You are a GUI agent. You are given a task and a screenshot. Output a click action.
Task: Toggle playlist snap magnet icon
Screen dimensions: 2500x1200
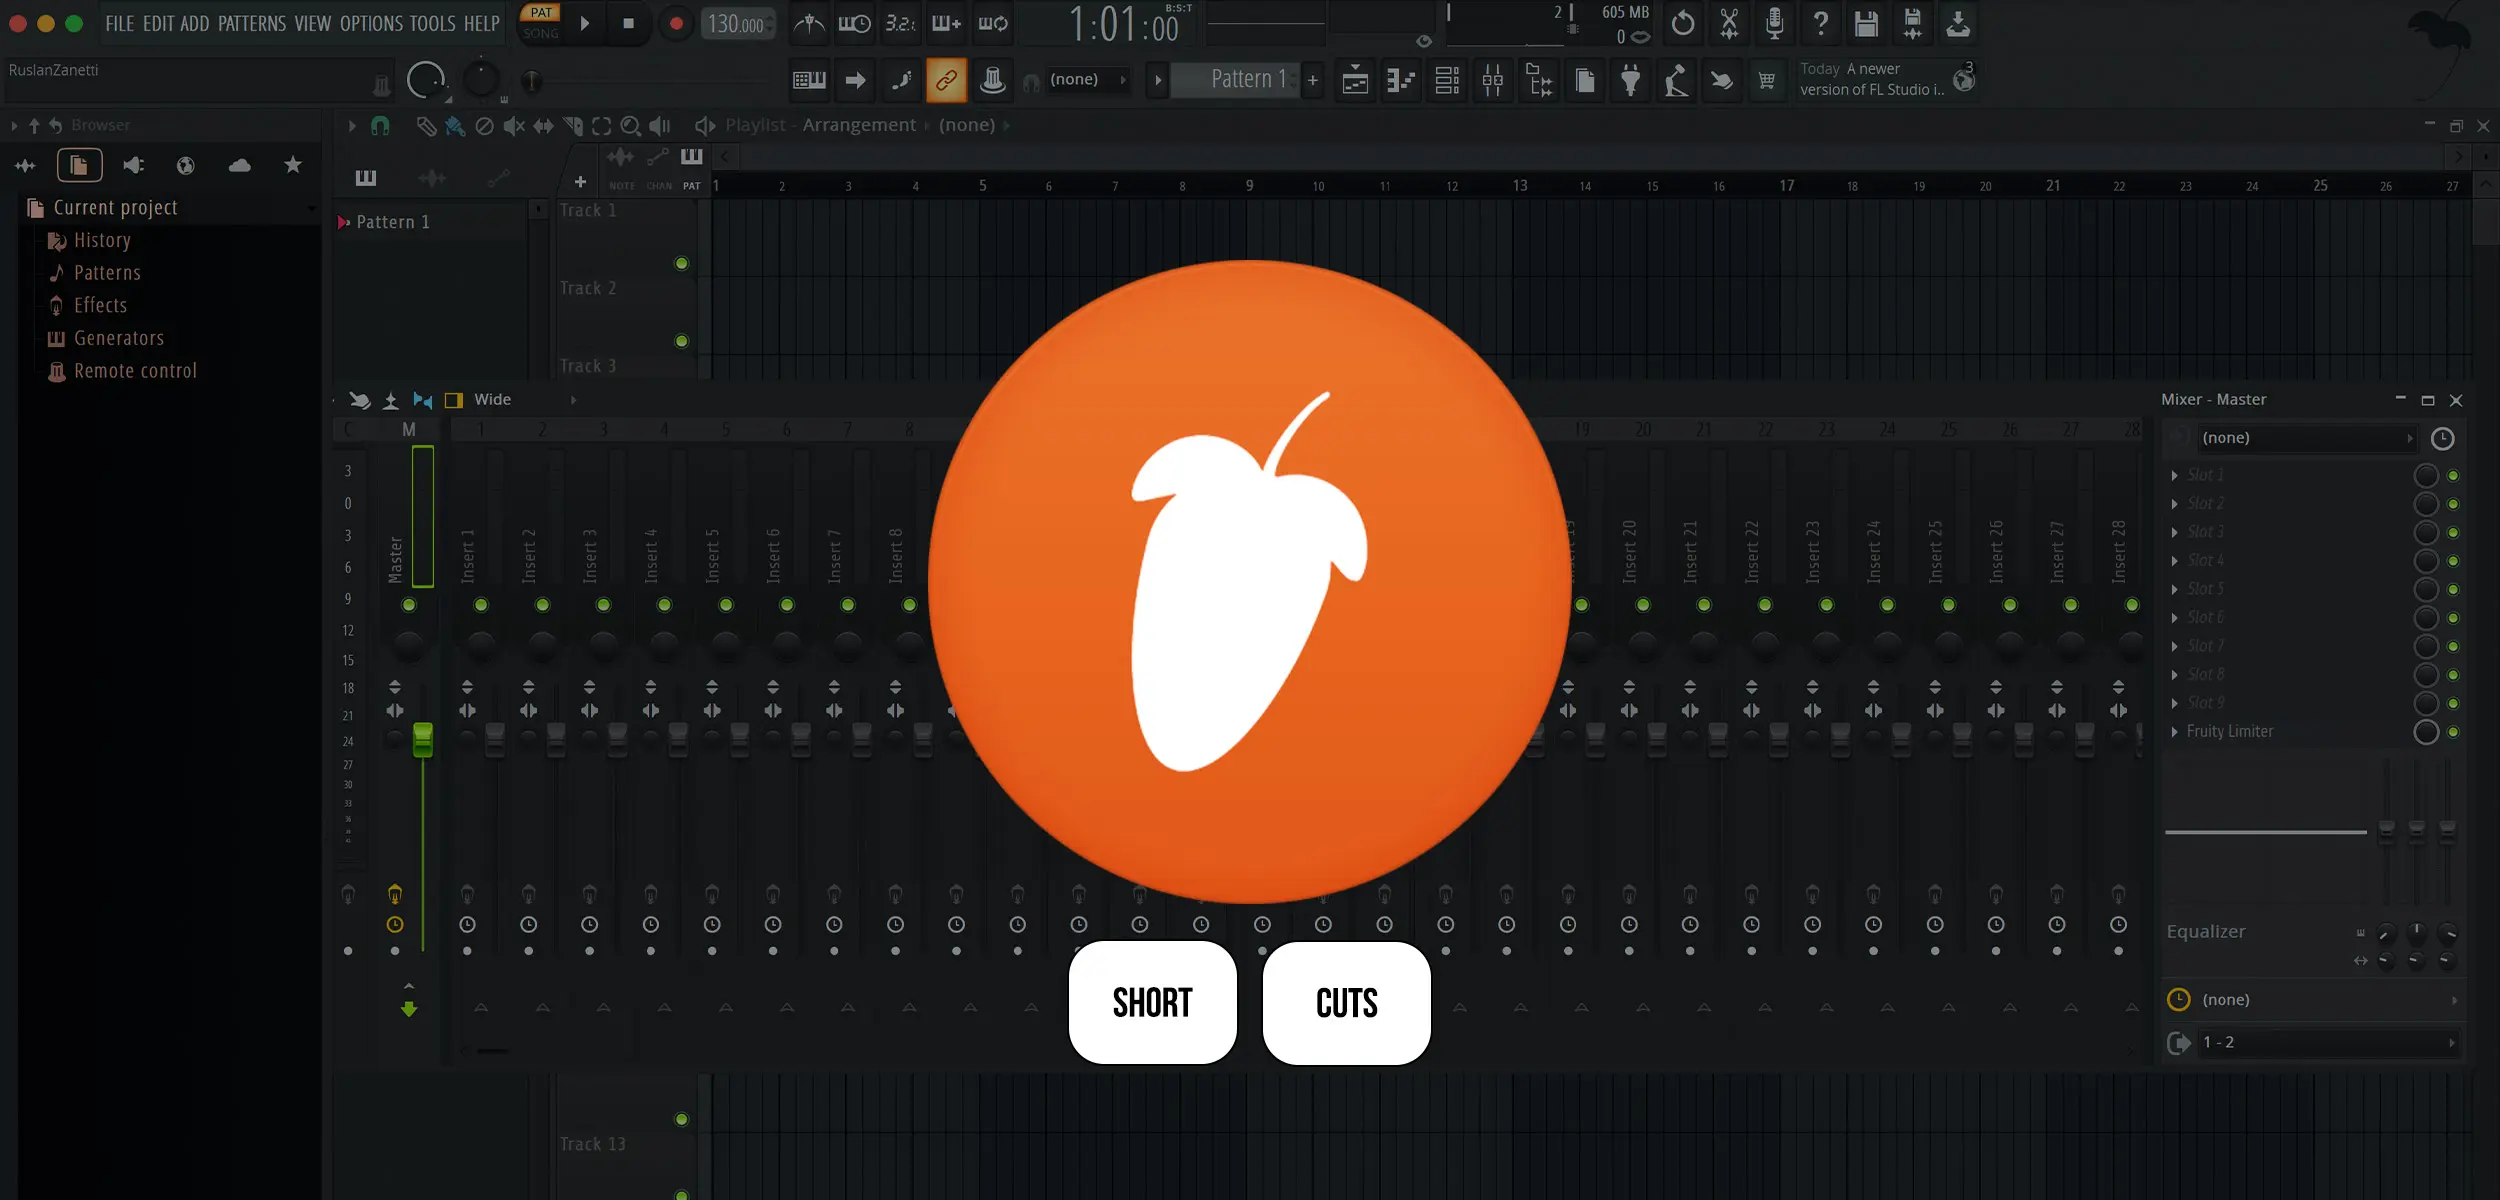[x=380, y=126]
